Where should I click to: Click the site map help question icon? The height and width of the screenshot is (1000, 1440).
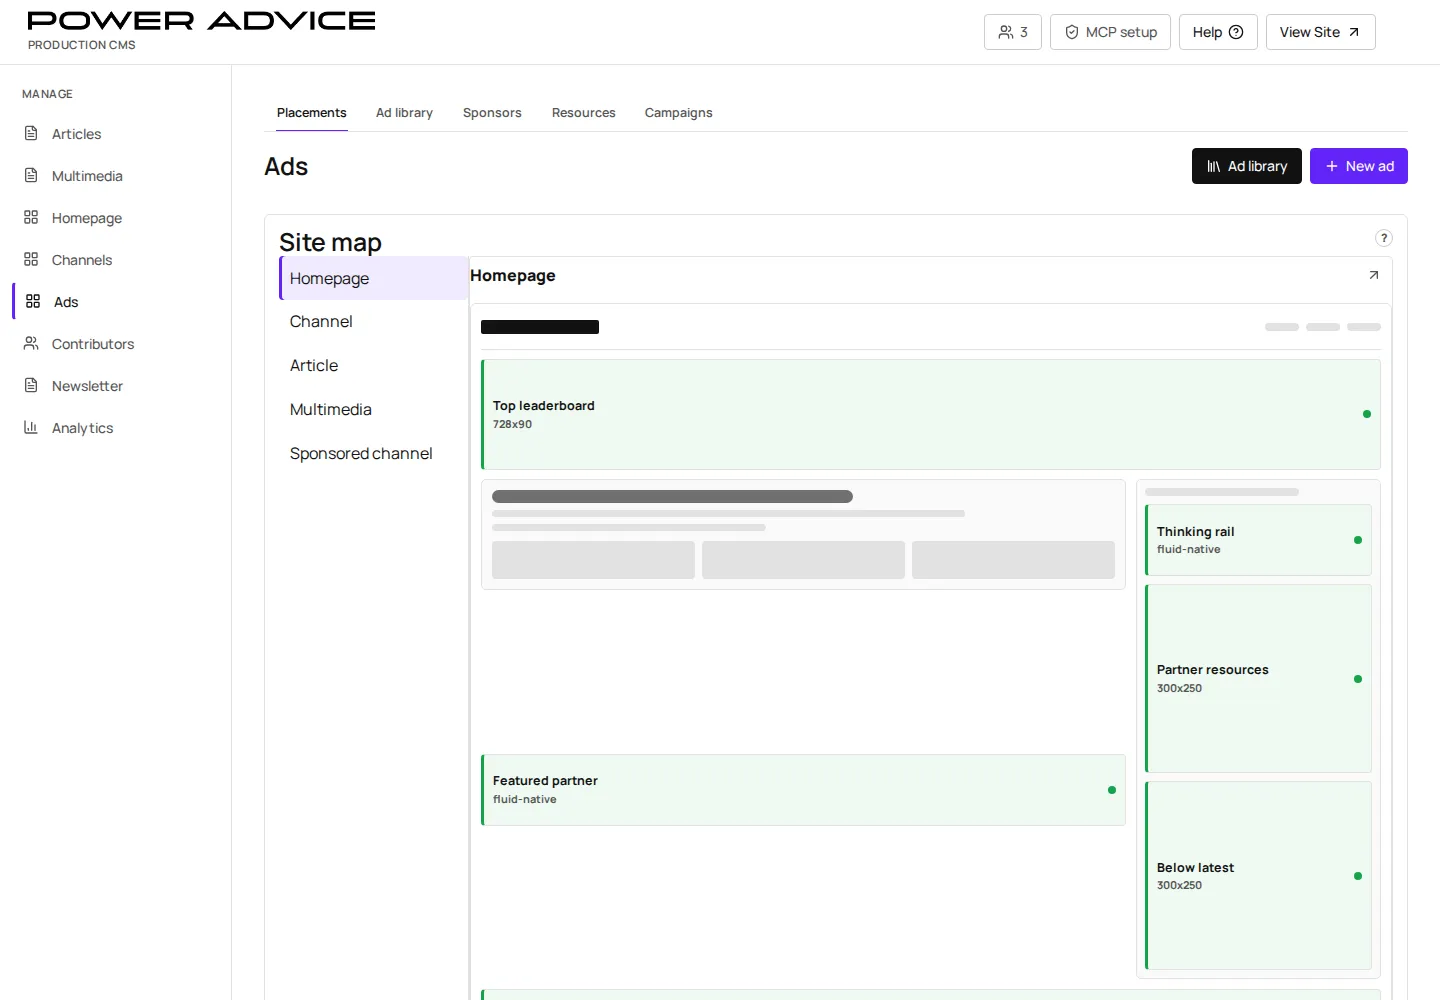(1384, 238)
